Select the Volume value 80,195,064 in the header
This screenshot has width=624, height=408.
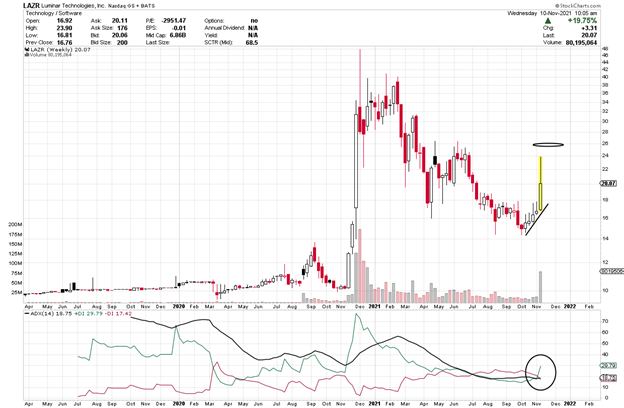point(581,42)
